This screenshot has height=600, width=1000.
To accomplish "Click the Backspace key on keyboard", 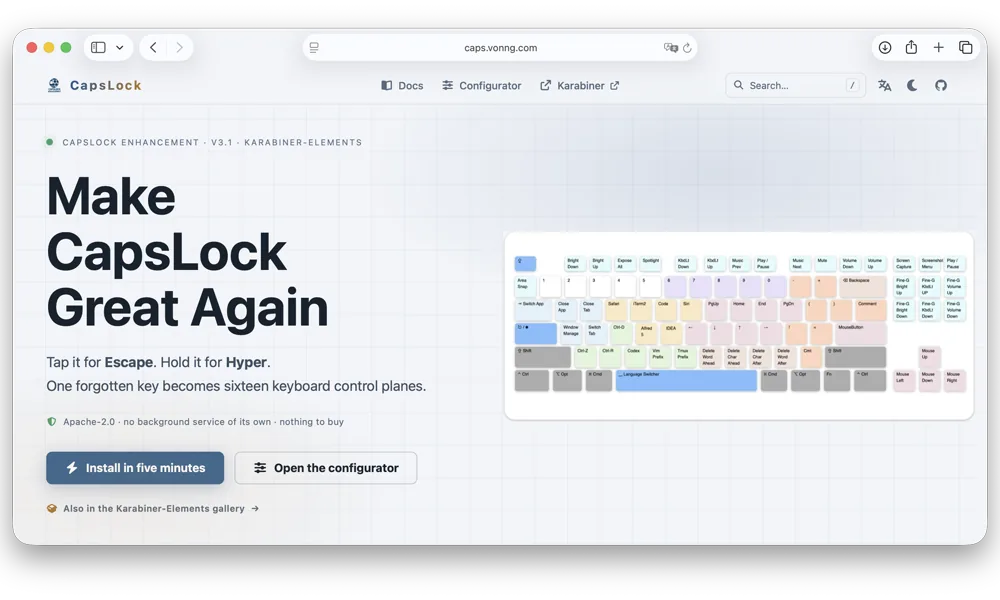I will 863,287.
